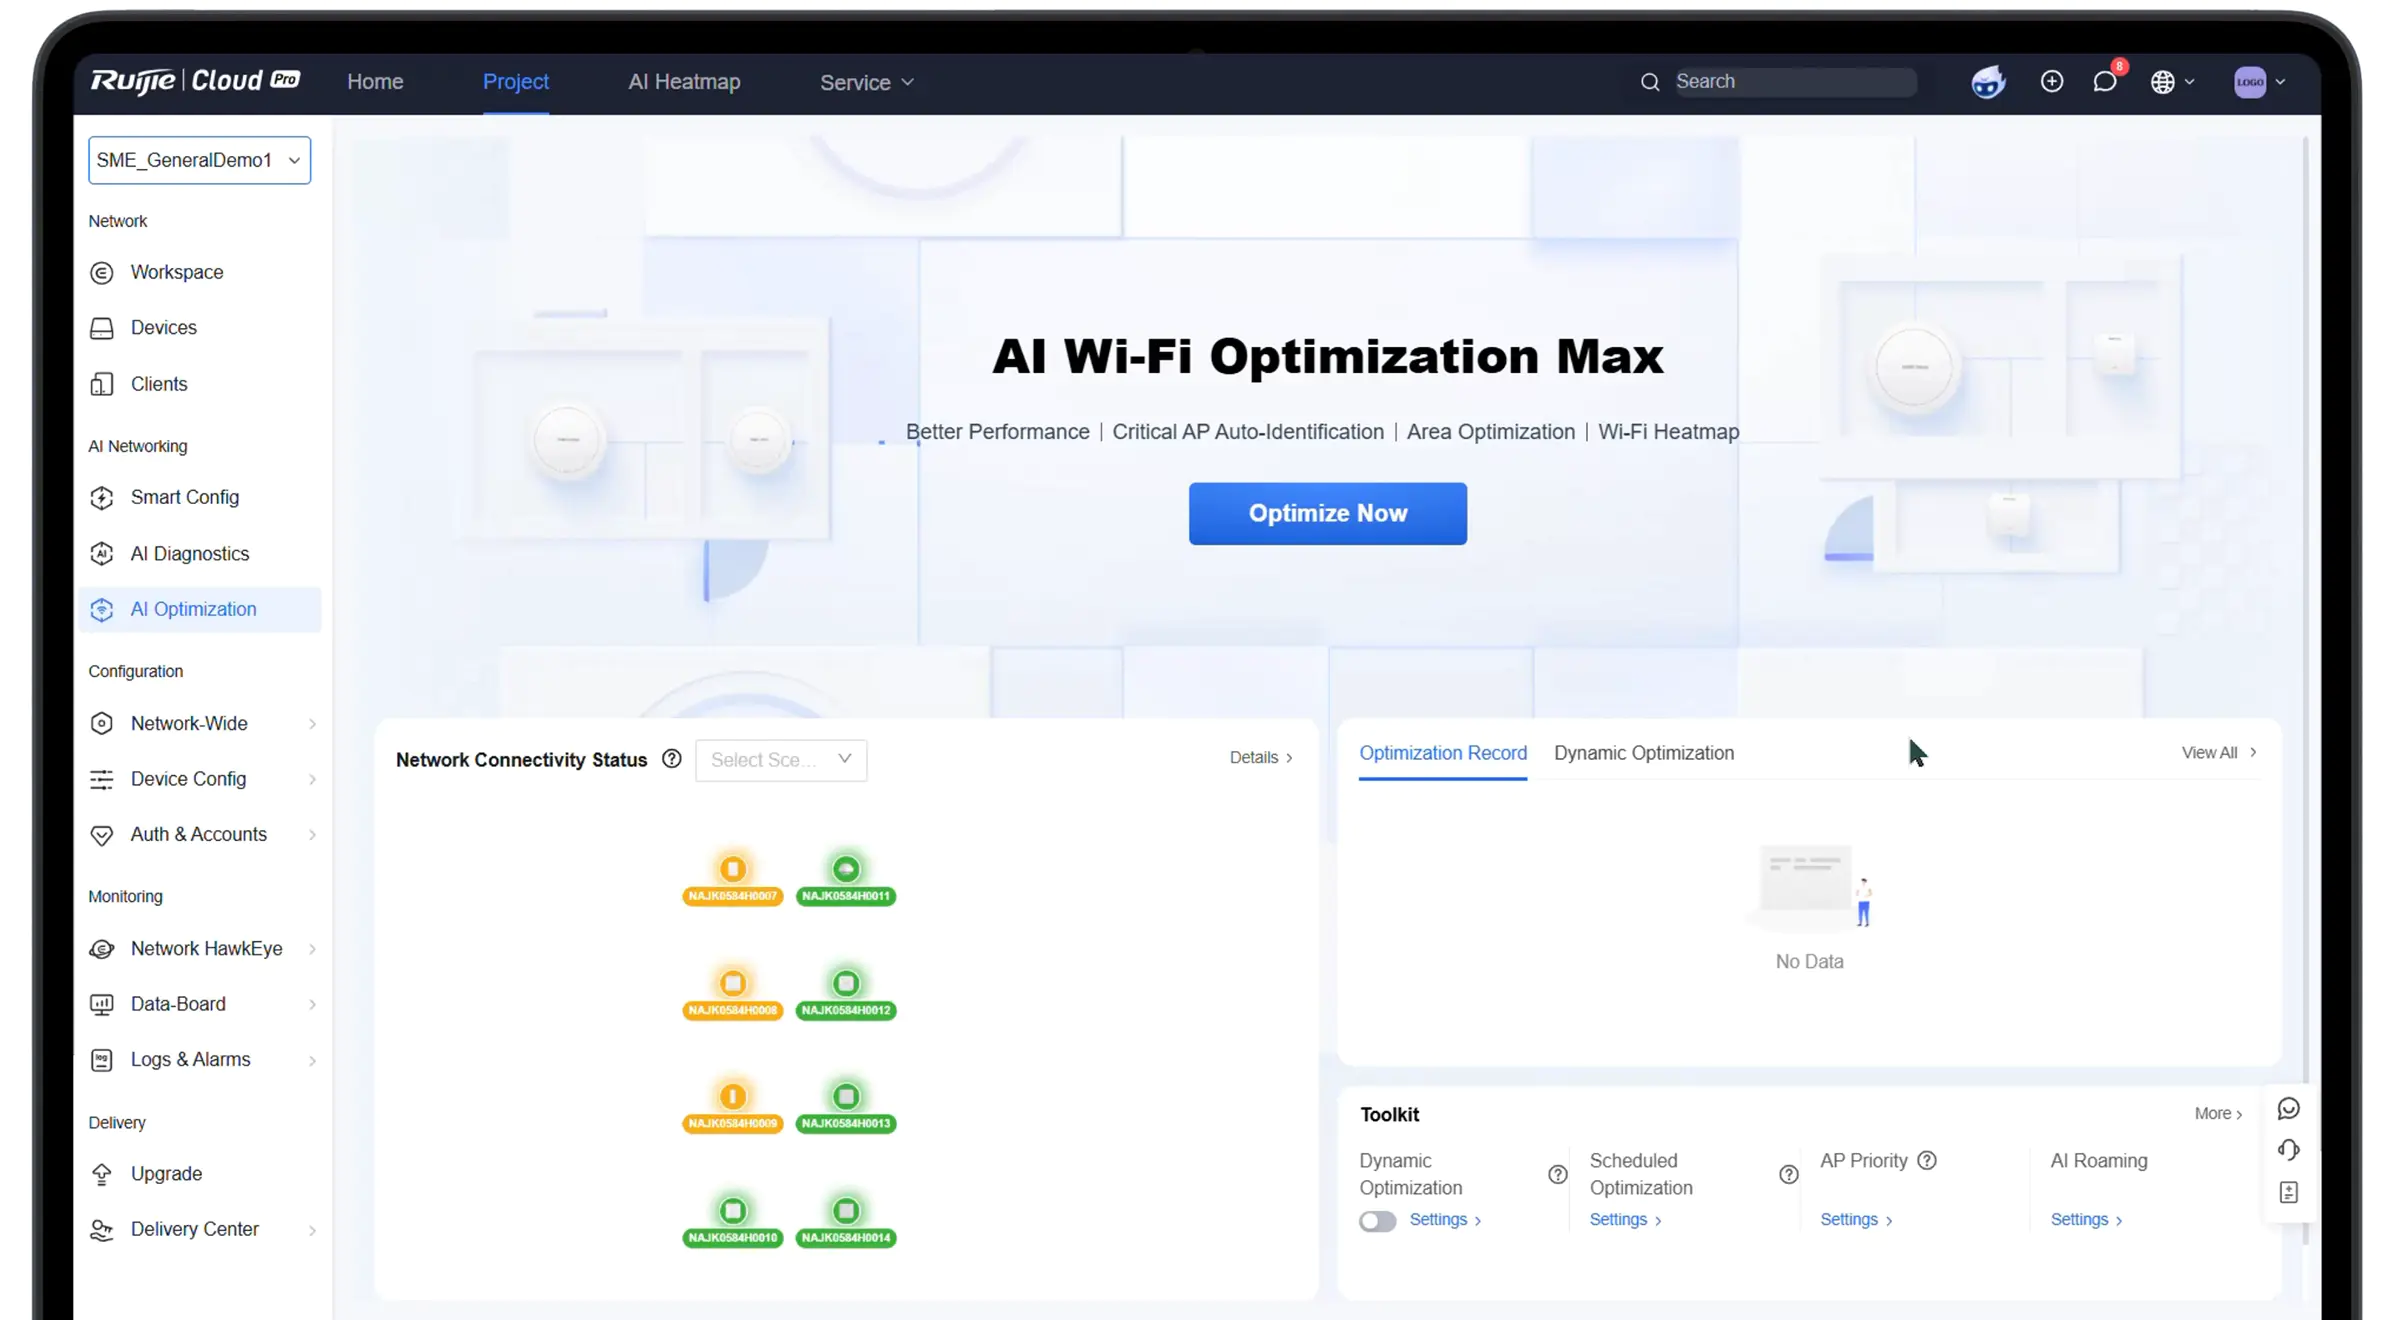The width and height of the screenshot is (2400, 1320).
Task: Click the Search input field
Action: pyautogui.click(x=1793, y=82)
